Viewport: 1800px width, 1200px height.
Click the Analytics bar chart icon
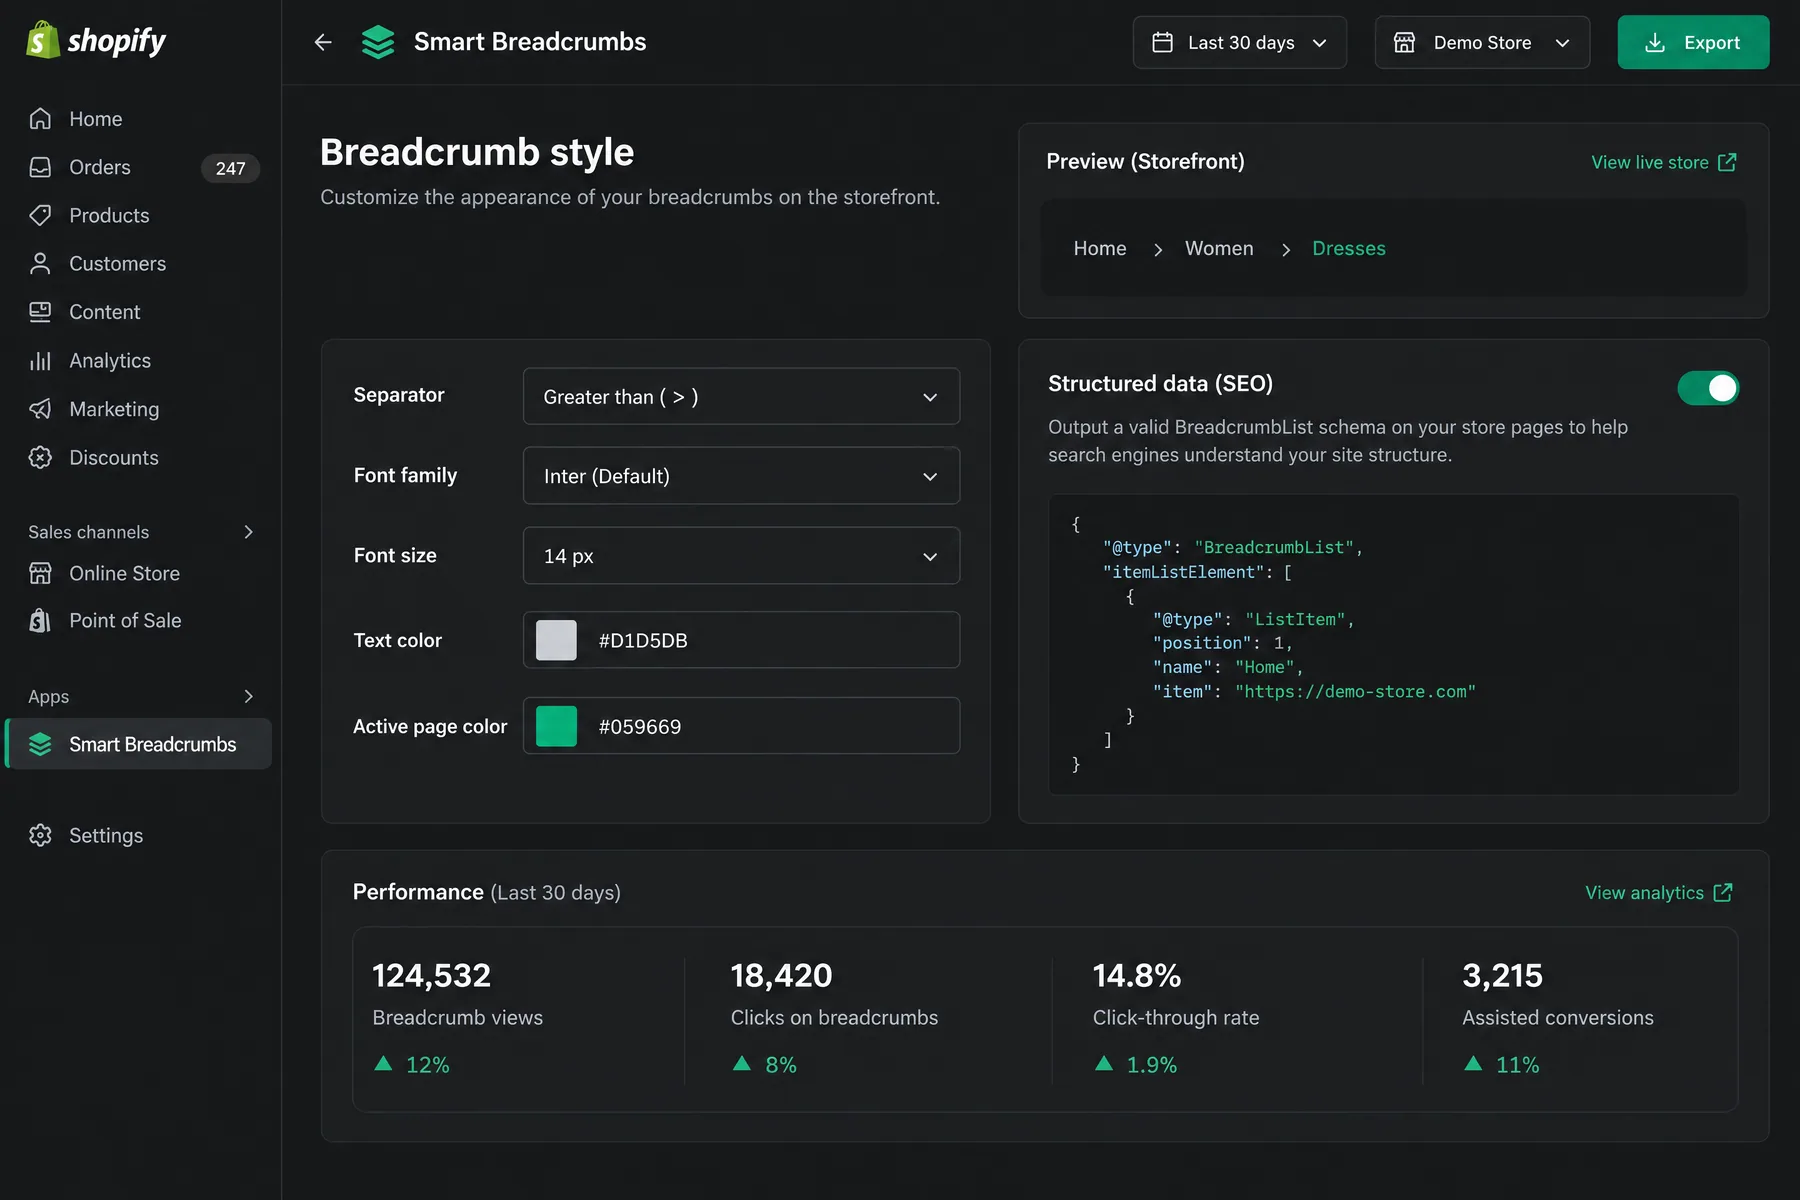click(40, 361)
